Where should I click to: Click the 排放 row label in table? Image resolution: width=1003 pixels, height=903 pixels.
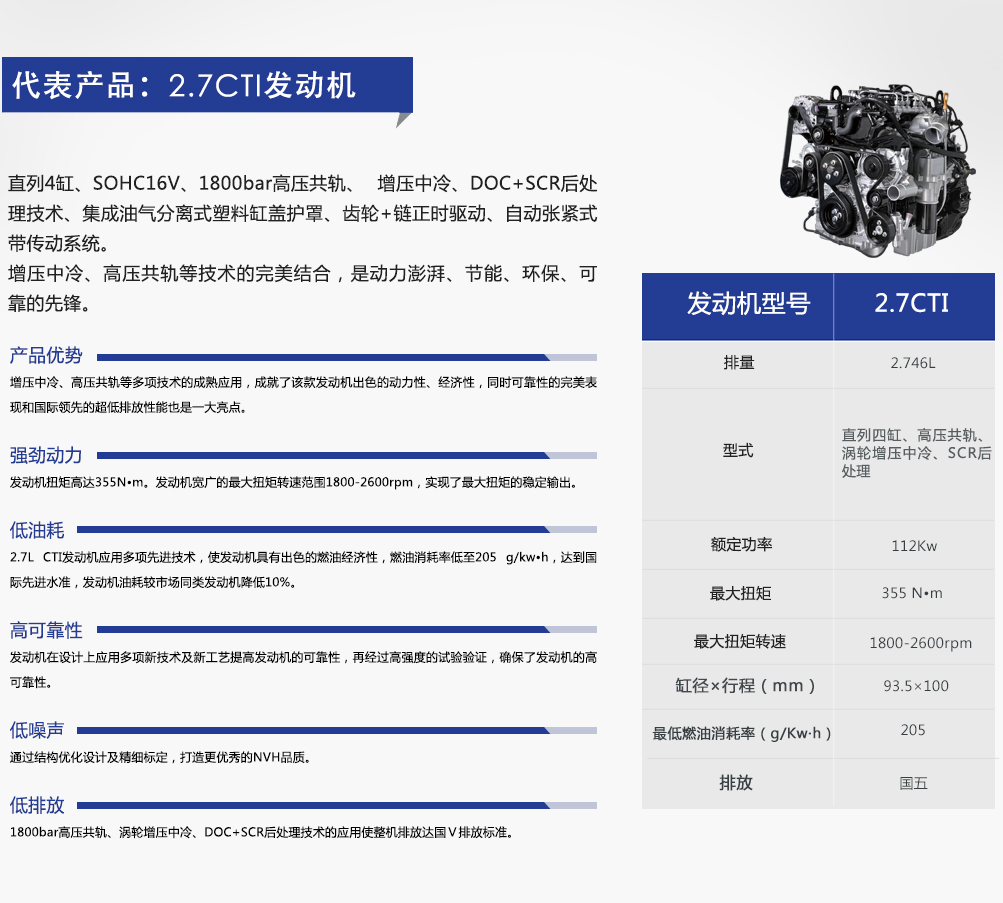point(736,783)
